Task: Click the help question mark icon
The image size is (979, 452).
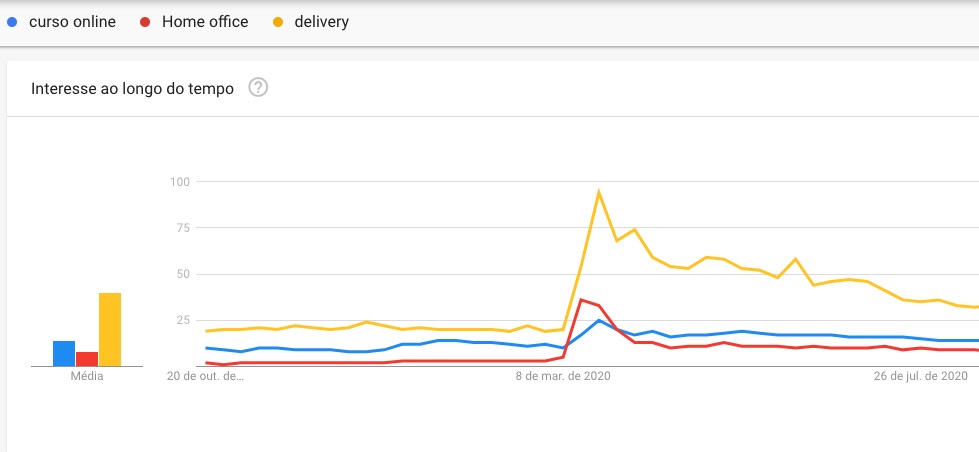Action: coord(258,88)
